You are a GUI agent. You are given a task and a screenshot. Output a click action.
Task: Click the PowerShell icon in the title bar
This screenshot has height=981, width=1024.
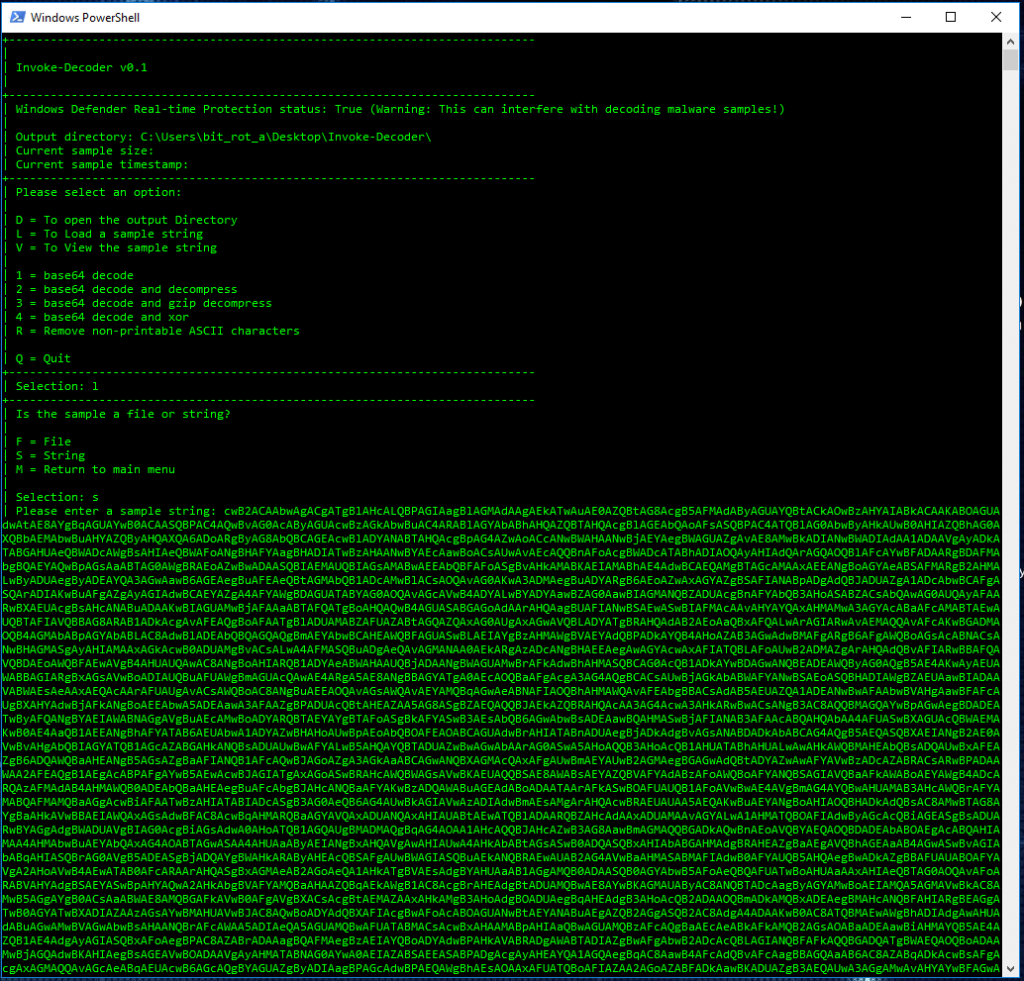pyautogui.click(x=16, y=17)
